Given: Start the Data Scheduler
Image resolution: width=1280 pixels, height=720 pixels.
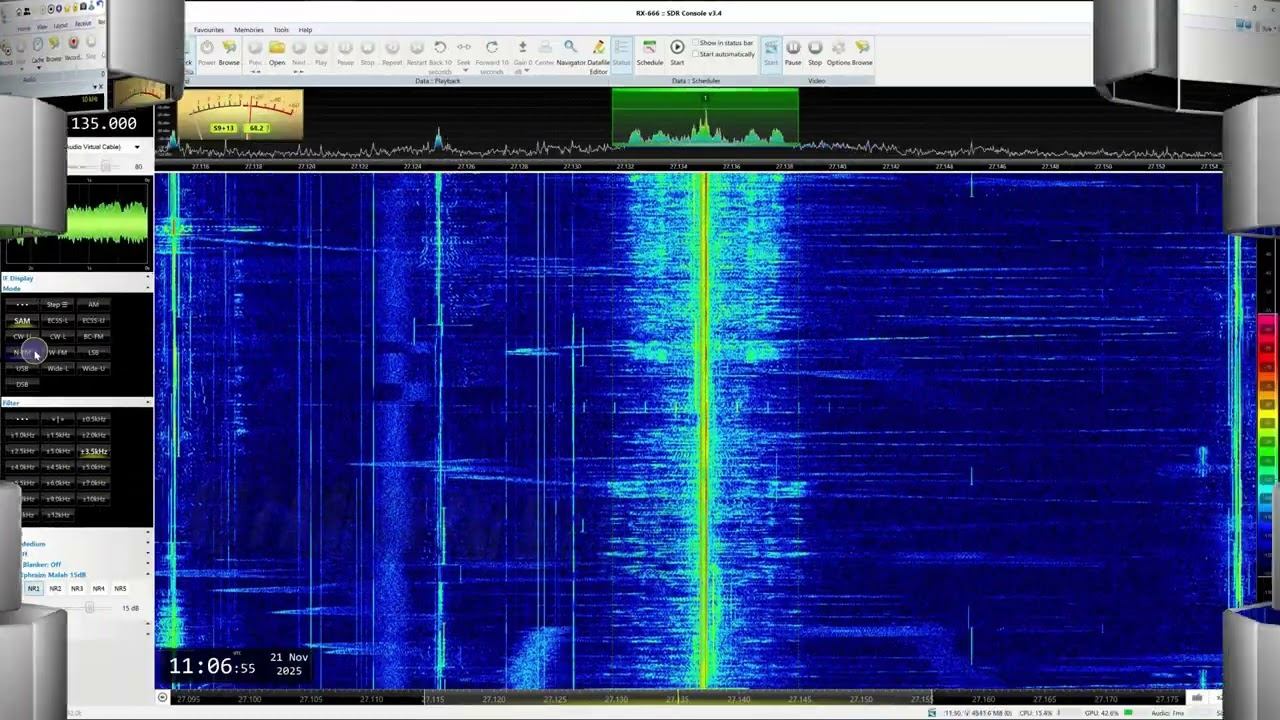Looking at the screenshot, I should [x=677, y=52].
